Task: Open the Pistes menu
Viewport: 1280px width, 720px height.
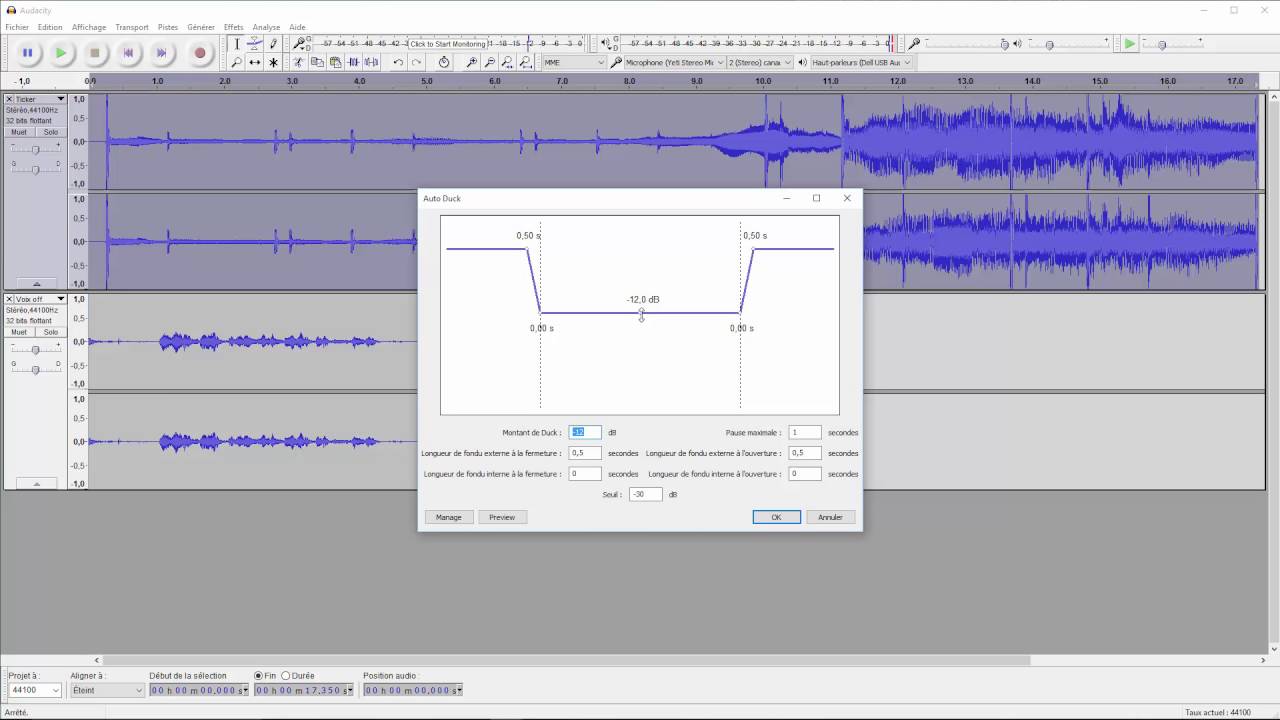Action: [x=168, y=27]
